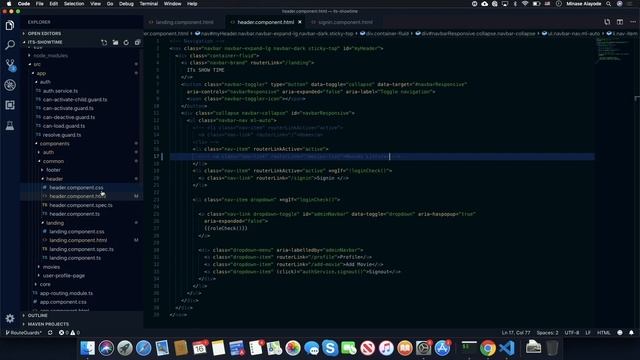Open the Explorer view in activity bar
640x360 pixels.
click(x=10, y=26)
